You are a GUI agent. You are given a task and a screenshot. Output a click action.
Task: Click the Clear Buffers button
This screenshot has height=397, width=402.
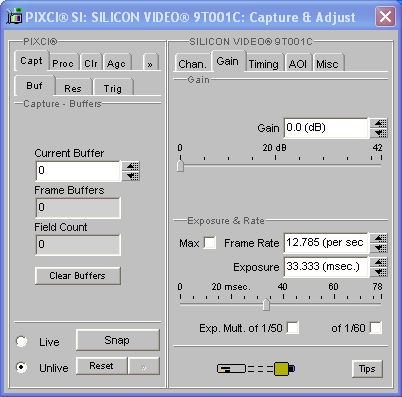[x=78, y=276]
